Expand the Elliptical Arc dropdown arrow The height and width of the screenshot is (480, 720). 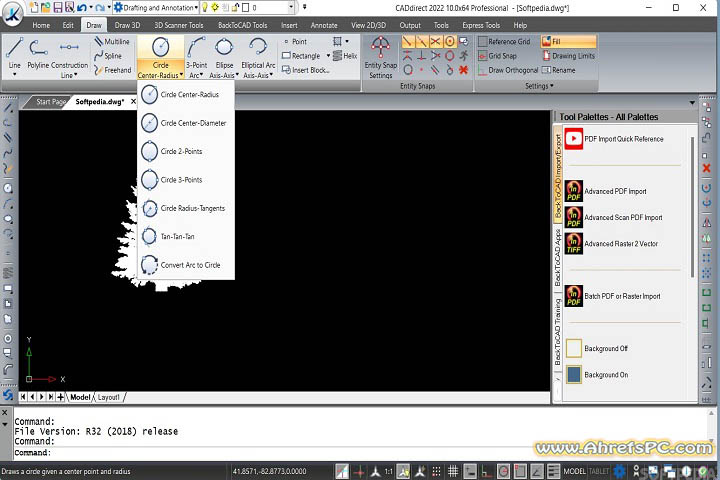pos(271,75)
